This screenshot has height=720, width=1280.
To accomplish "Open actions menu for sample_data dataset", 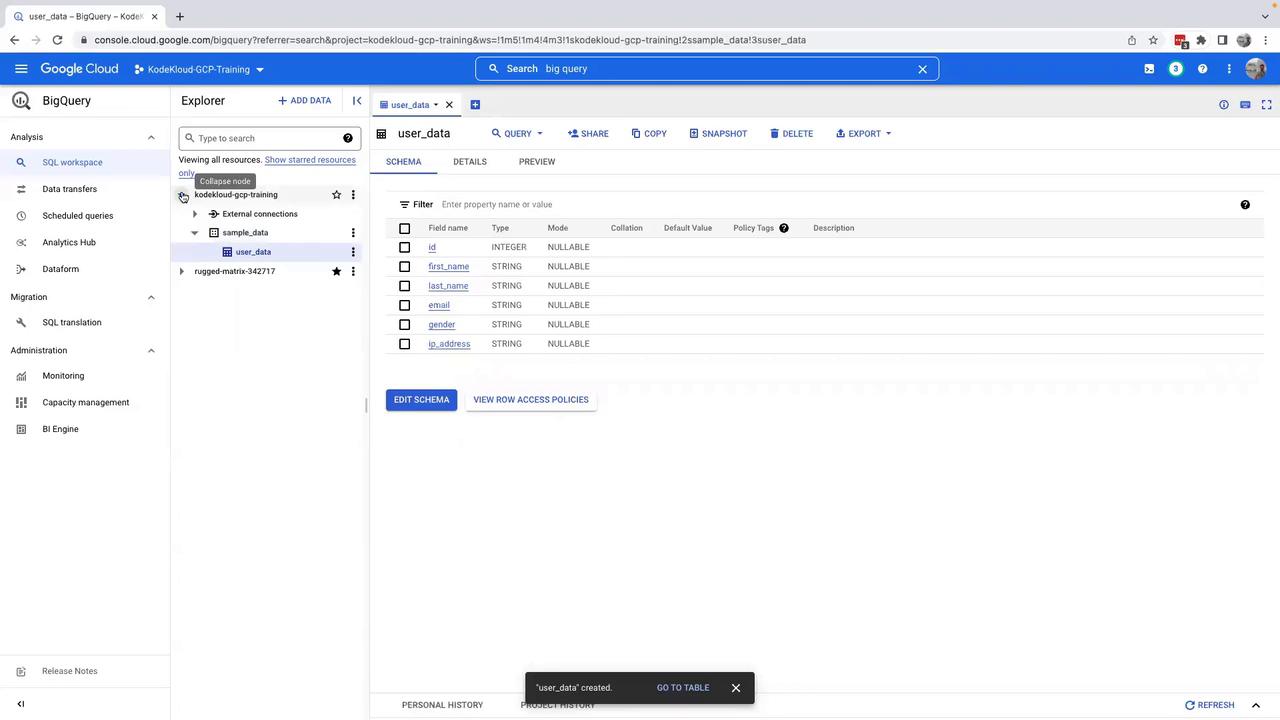I will [x=353, y=233].
